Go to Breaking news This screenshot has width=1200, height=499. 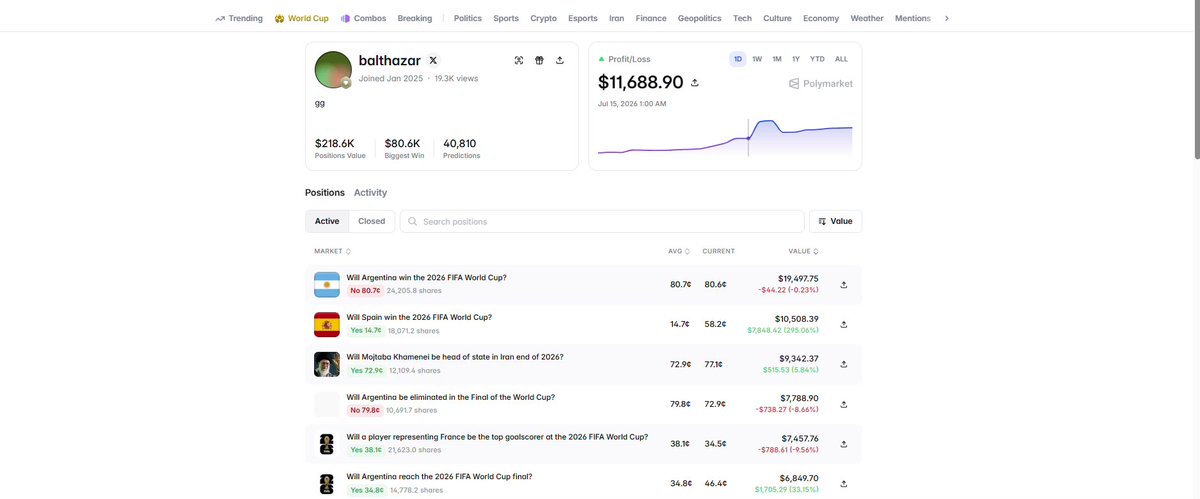415,18
